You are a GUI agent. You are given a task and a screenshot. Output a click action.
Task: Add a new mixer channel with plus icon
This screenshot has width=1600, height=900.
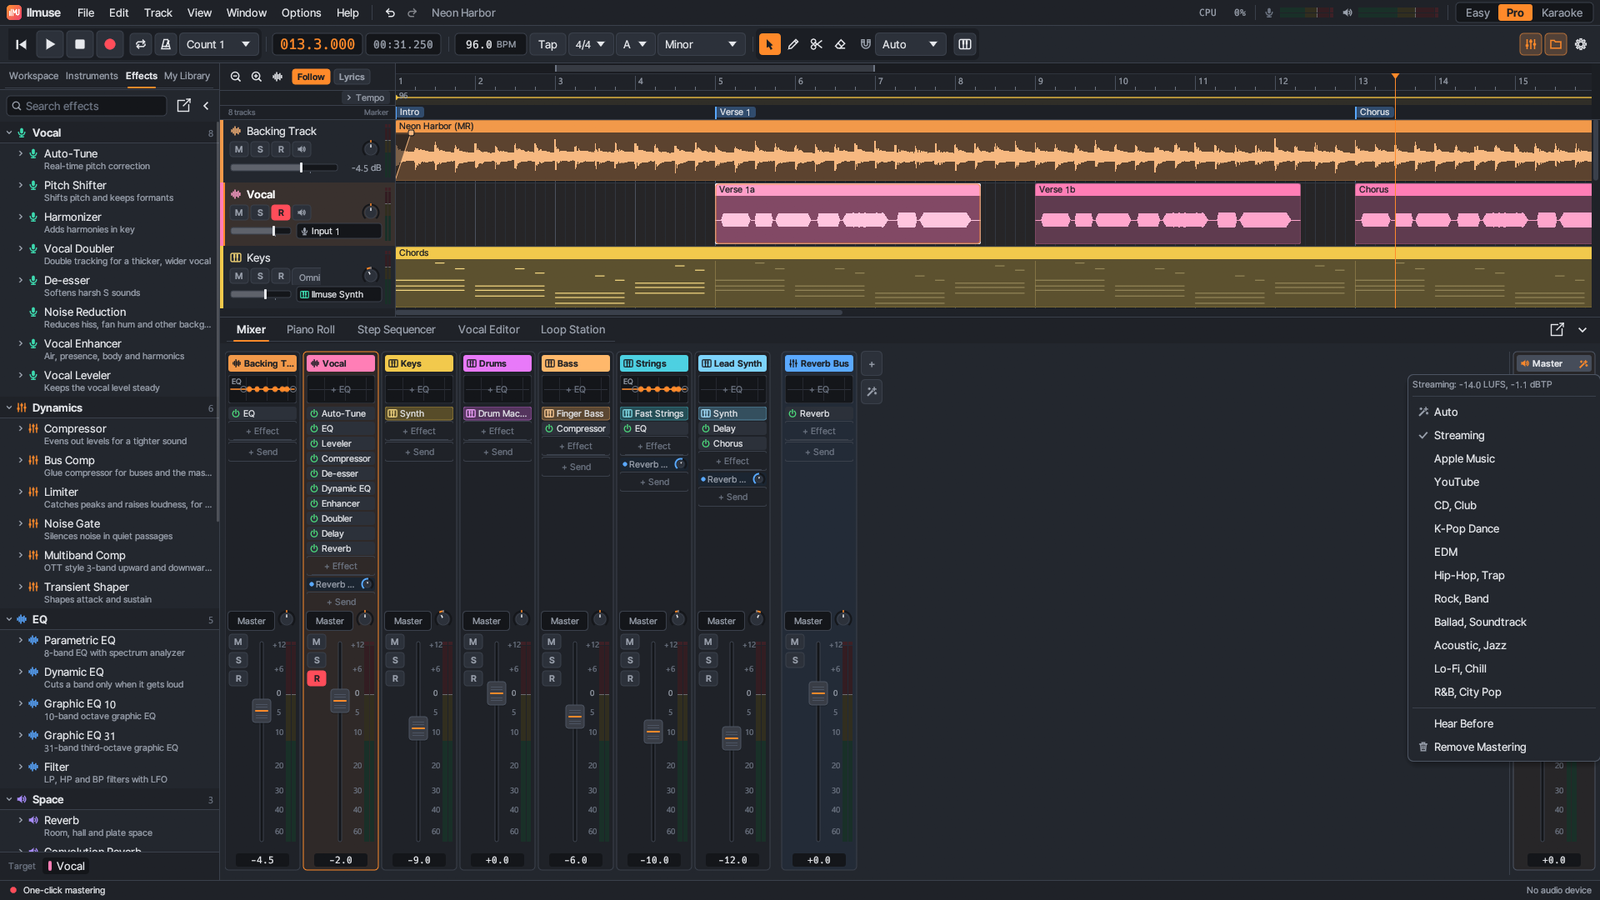coord(872,364)
